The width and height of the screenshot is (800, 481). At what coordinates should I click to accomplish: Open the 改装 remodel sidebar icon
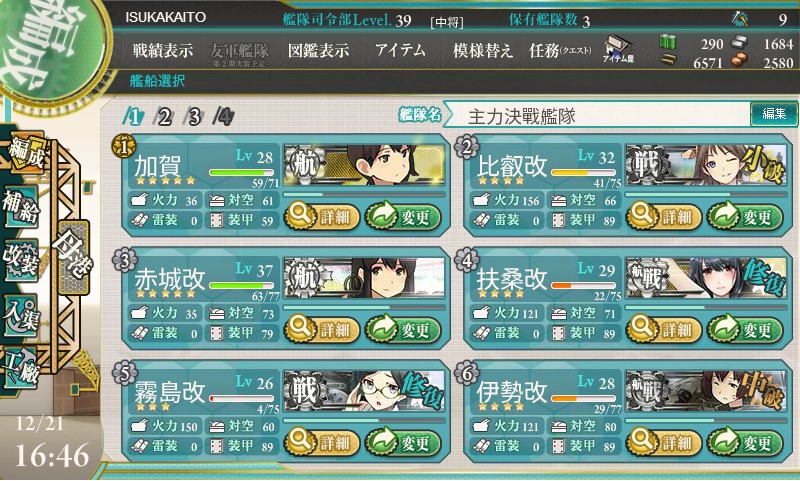[x=21, y=261]
